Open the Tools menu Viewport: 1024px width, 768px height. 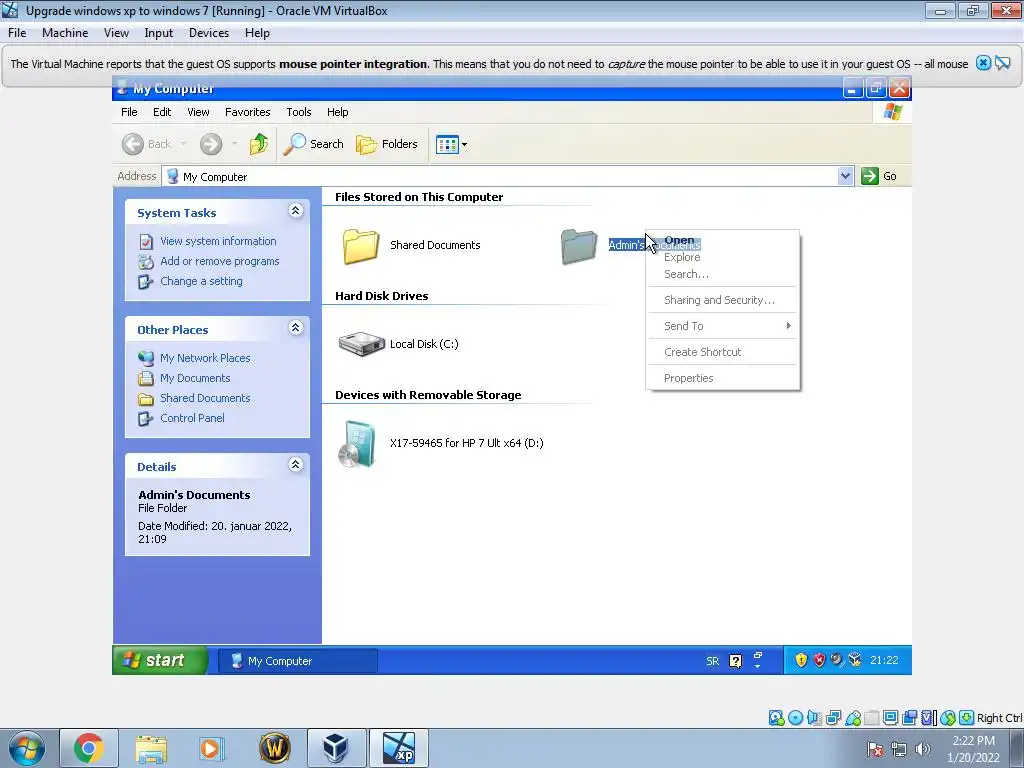[x=298, y=112]
